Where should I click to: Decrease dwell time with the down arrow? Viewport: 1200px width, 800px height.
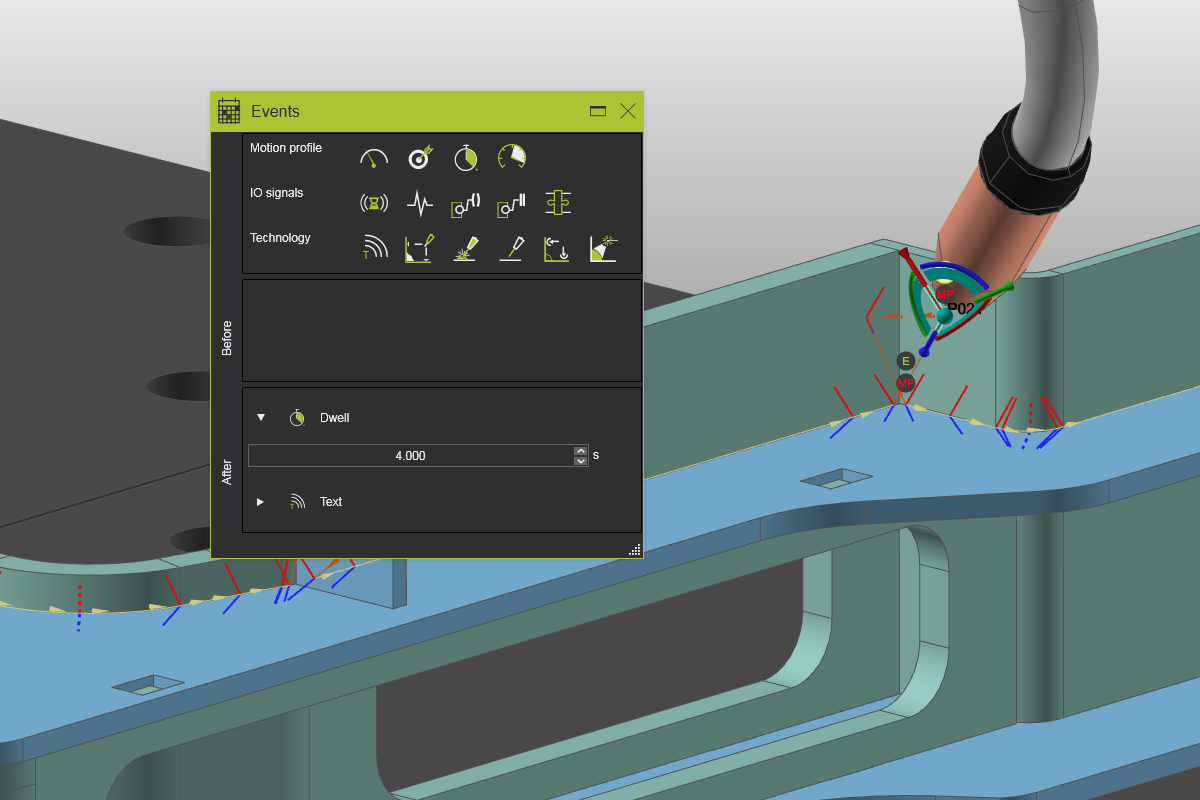pyautogui.click(x=581, y=461)
